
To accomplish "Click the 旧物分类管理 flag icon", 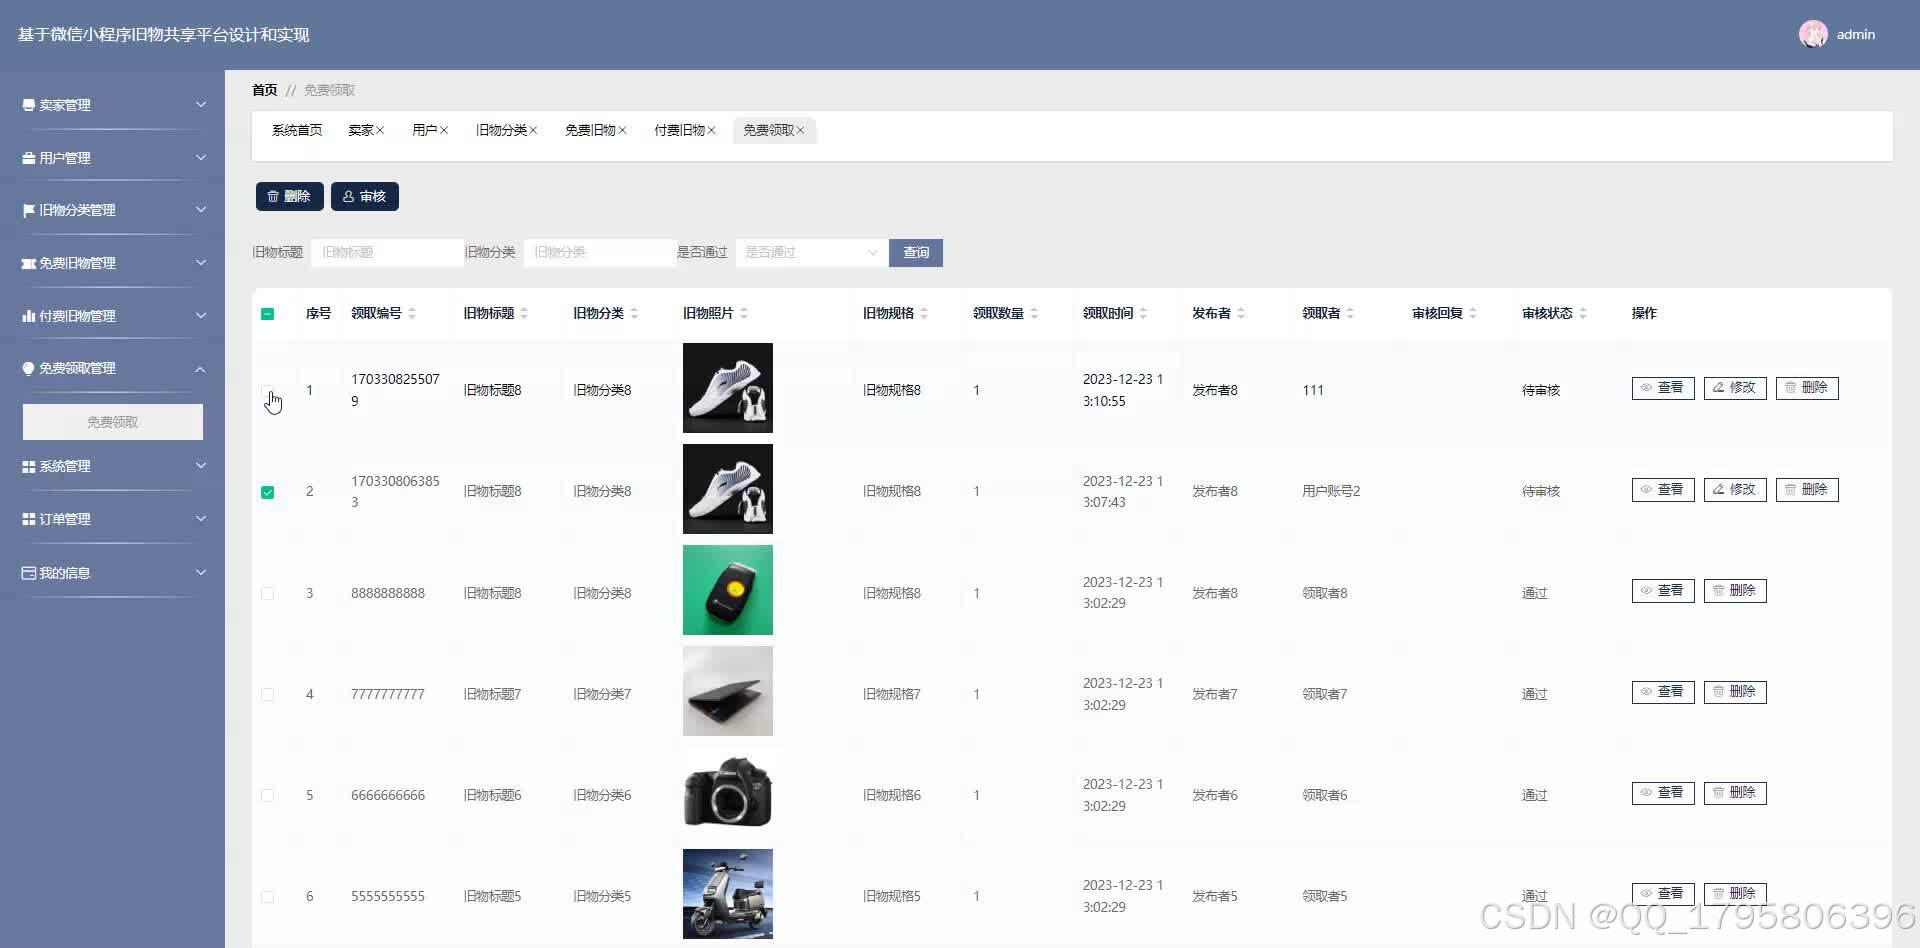I will (x=29, y=210).
